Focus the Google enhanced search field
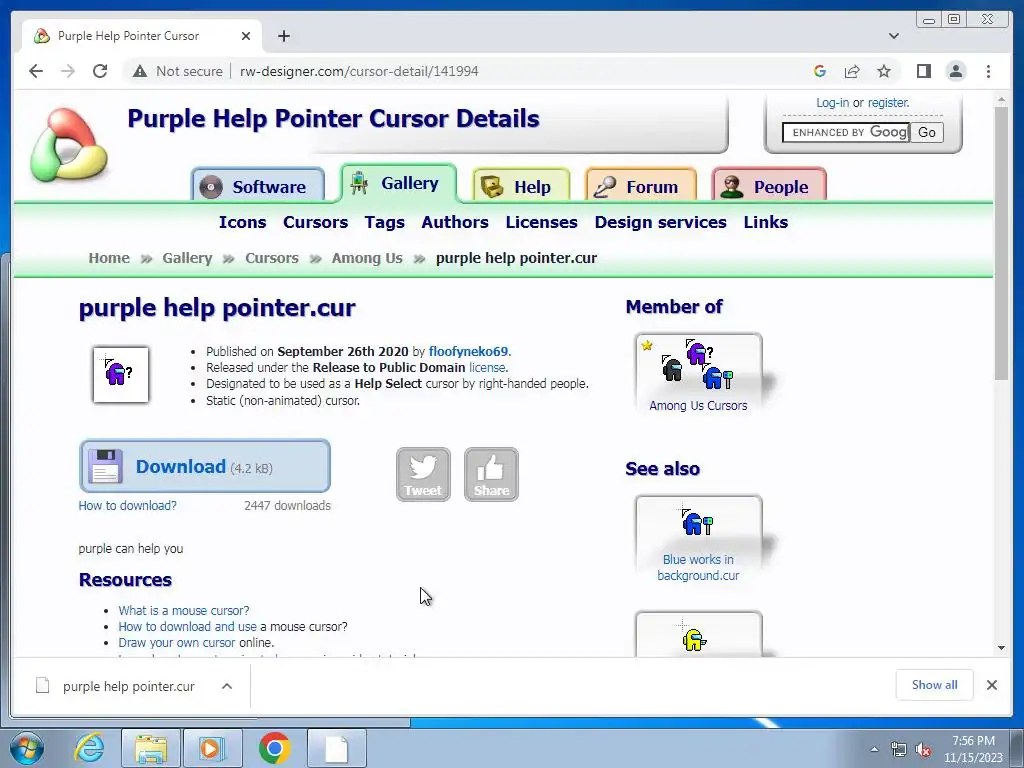 coord(846,133)
